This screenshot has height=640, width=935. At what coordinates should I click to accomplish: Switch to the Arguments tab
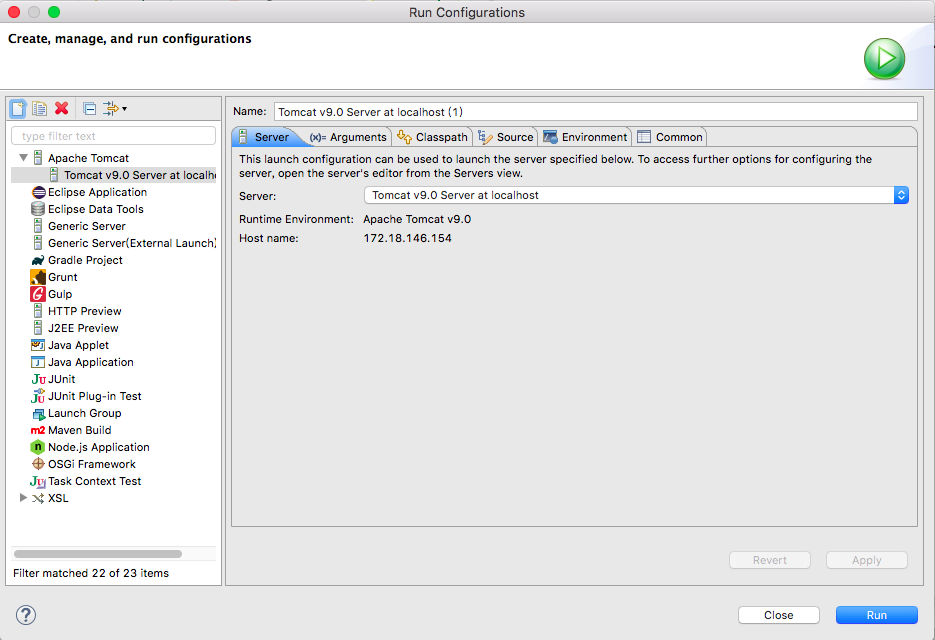point(349,137)
